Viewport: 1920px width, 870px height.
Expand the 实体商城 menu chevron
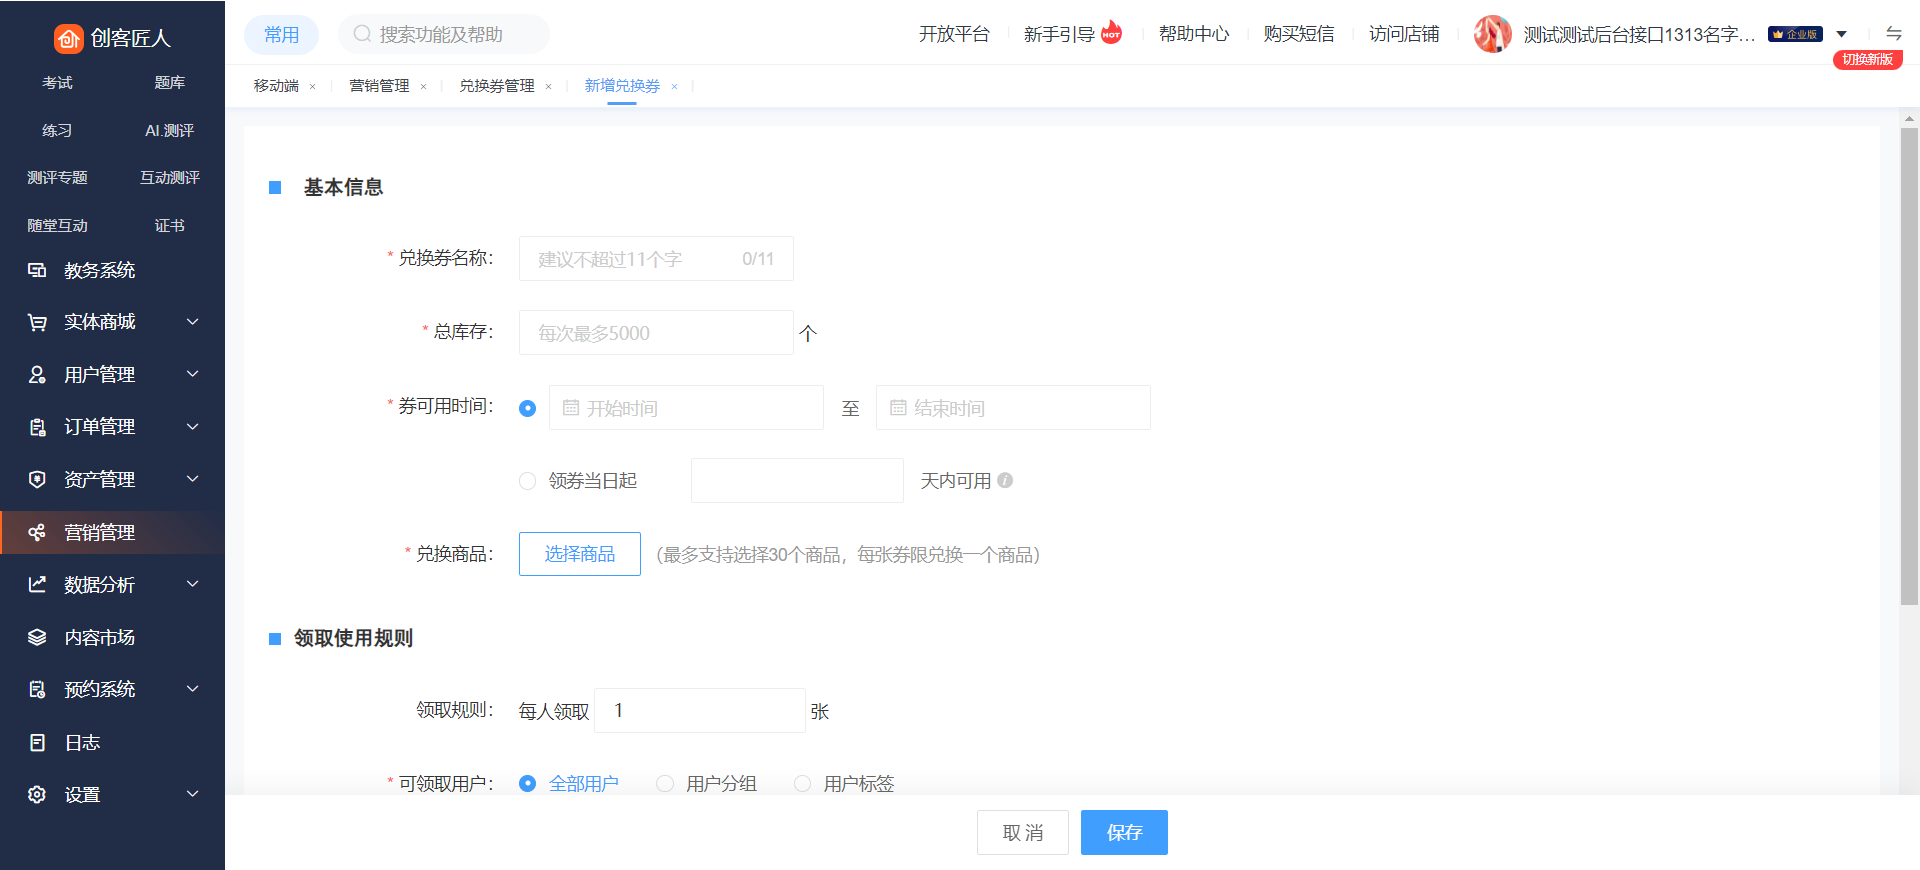pyautogui.click(x=193, y=321)
